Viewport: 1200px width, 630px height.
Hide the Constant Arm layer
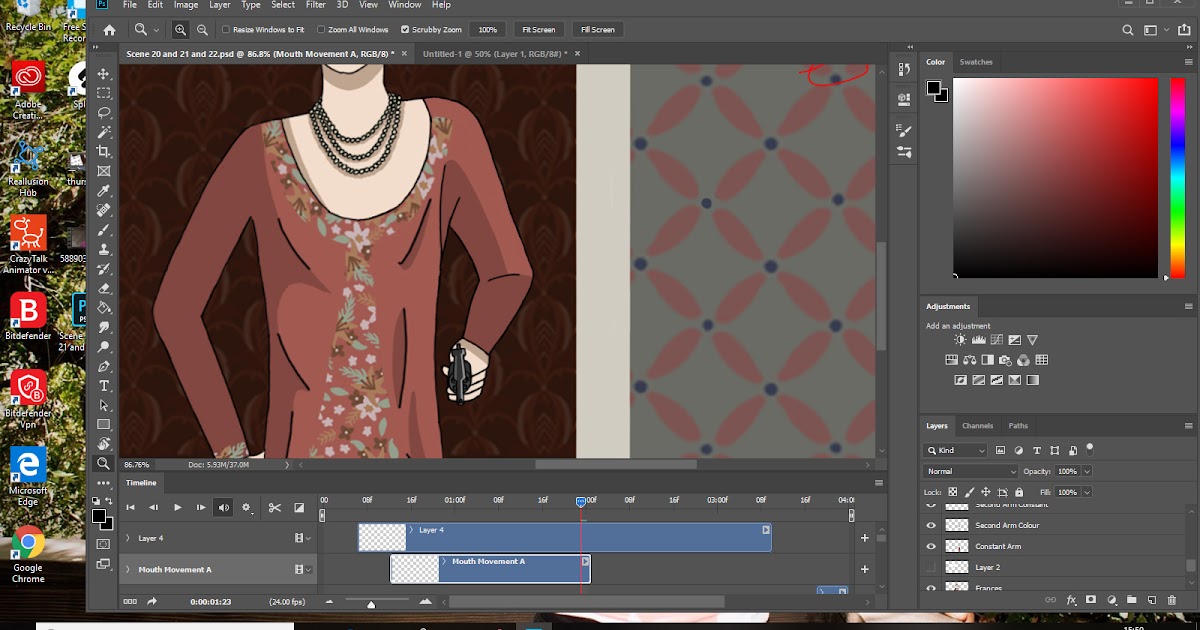coord(931,546)
